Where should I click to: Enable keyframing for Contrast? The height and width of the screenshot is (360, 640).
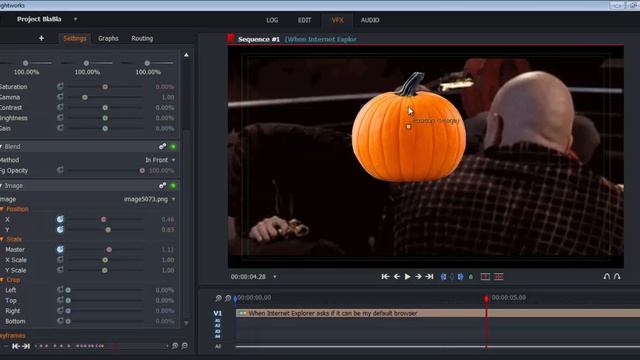(x=60, y=107)
